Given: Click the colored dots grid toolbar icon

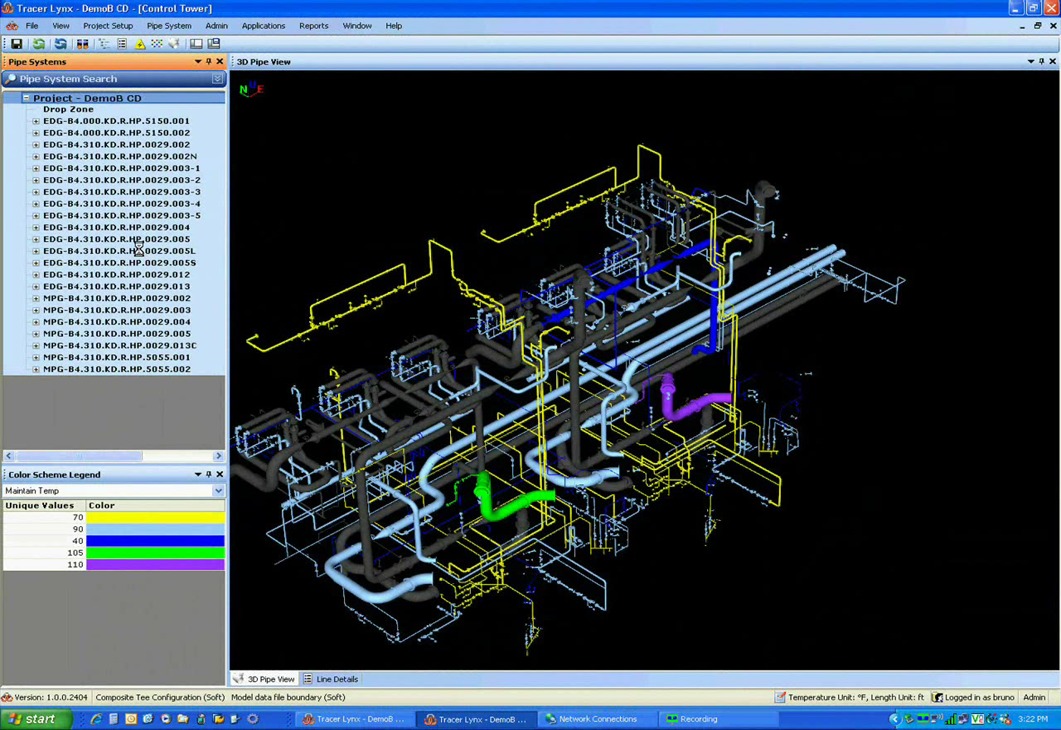Looking at the screenshot, I should point(157,44).
